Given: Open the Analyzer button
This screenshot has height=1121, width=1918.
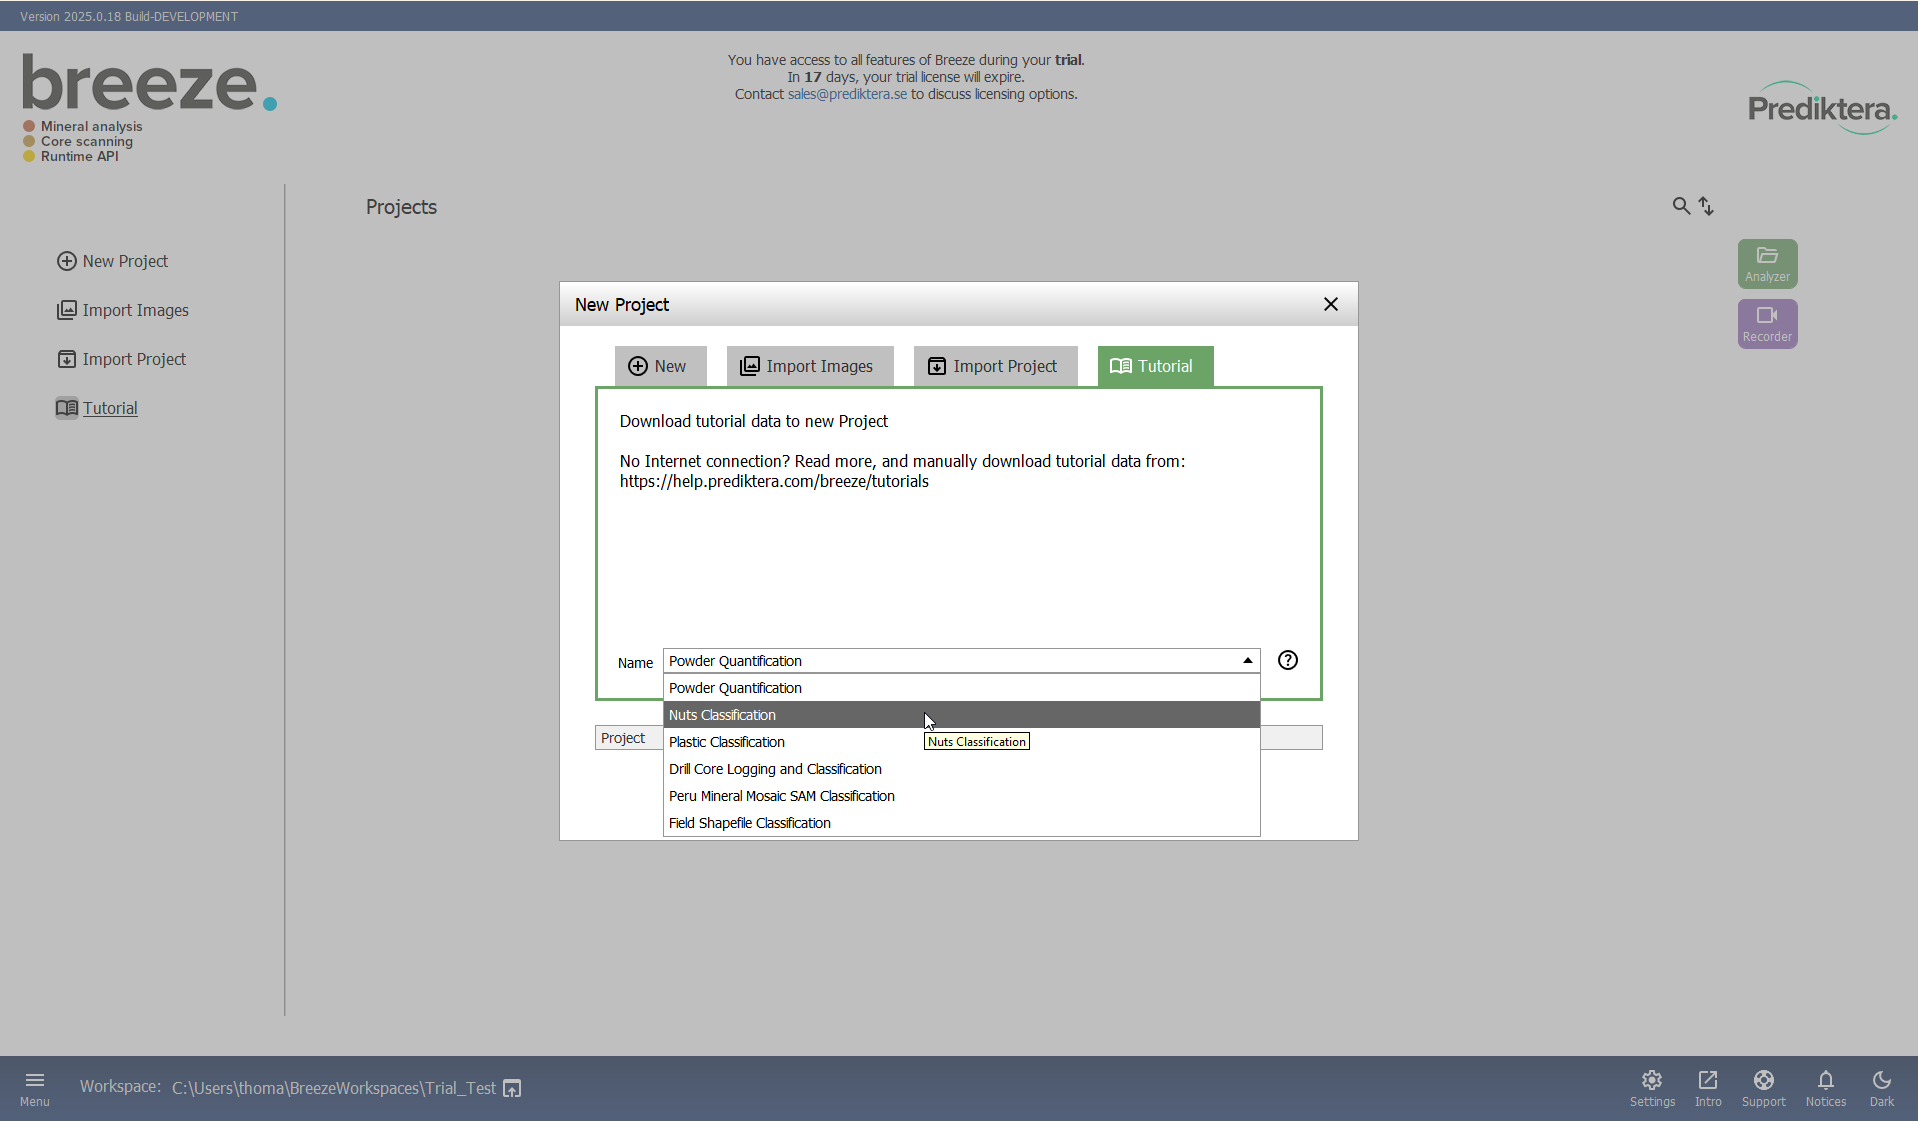Looking at the screenshot, I should [x=1767, y=264].
